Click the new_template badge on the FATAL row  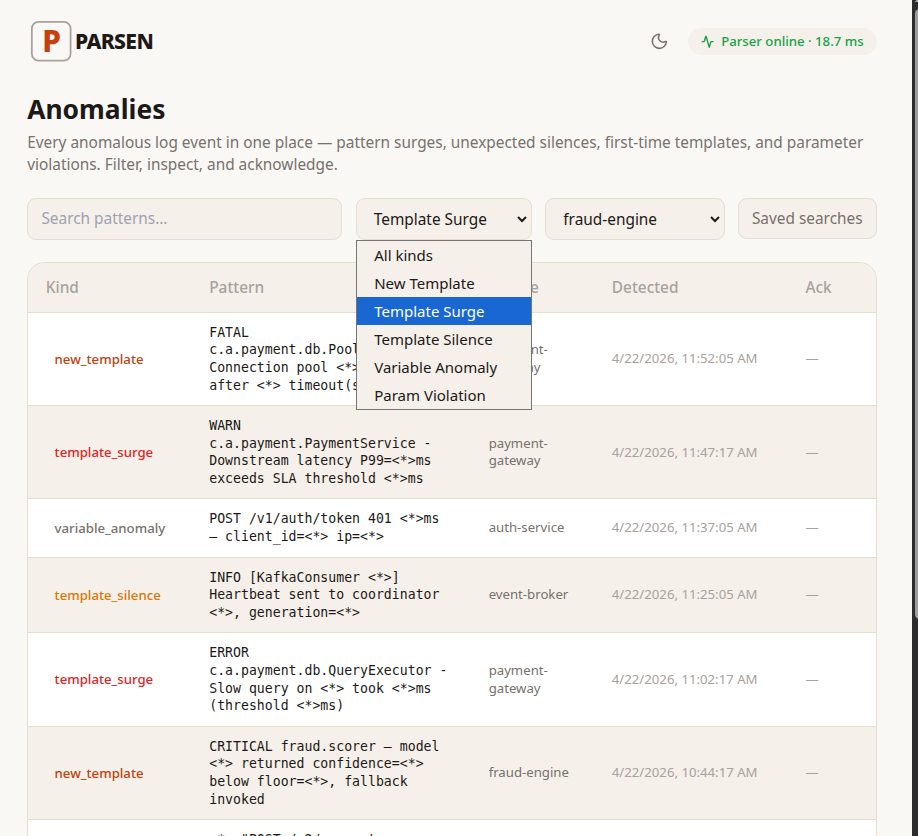pos(98,359)
